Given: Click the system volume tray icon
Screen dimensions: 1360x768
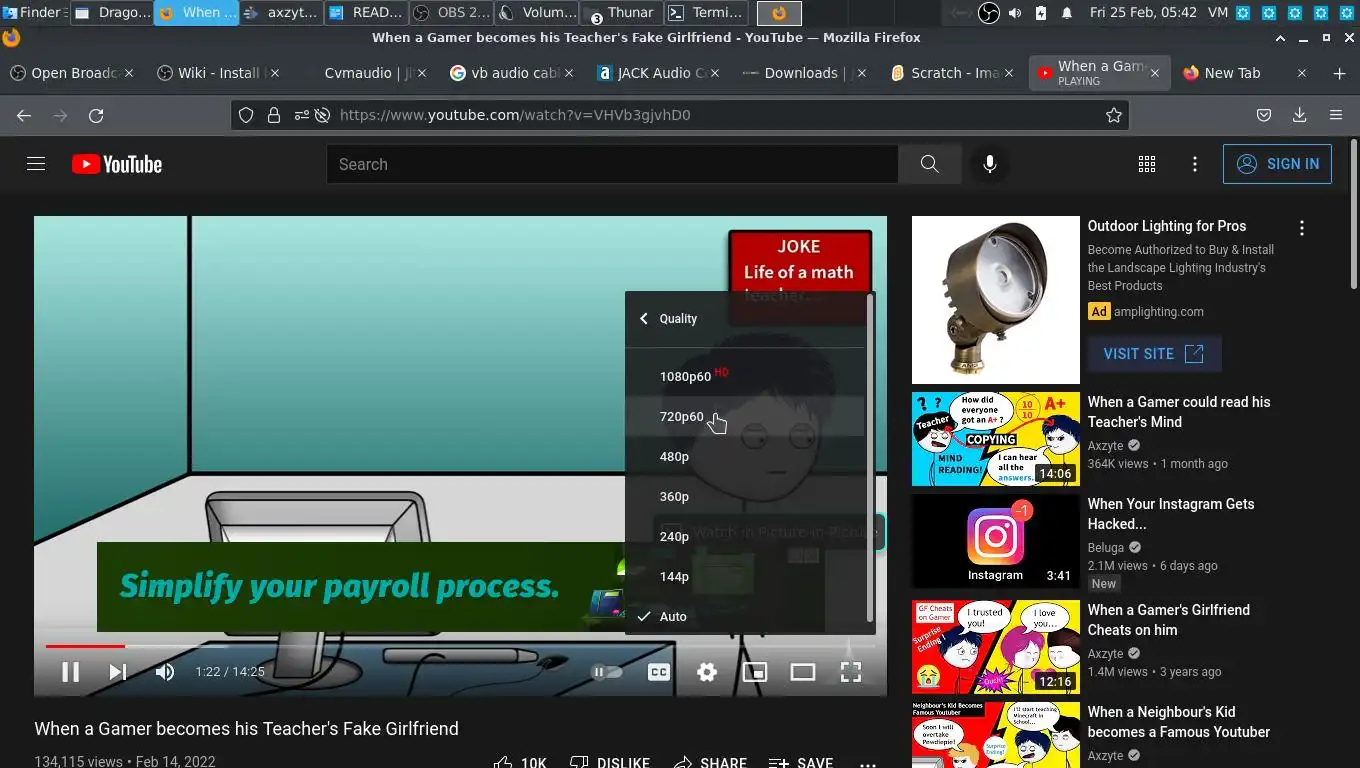Looking at the screenshot, I should click(1015, 13).
